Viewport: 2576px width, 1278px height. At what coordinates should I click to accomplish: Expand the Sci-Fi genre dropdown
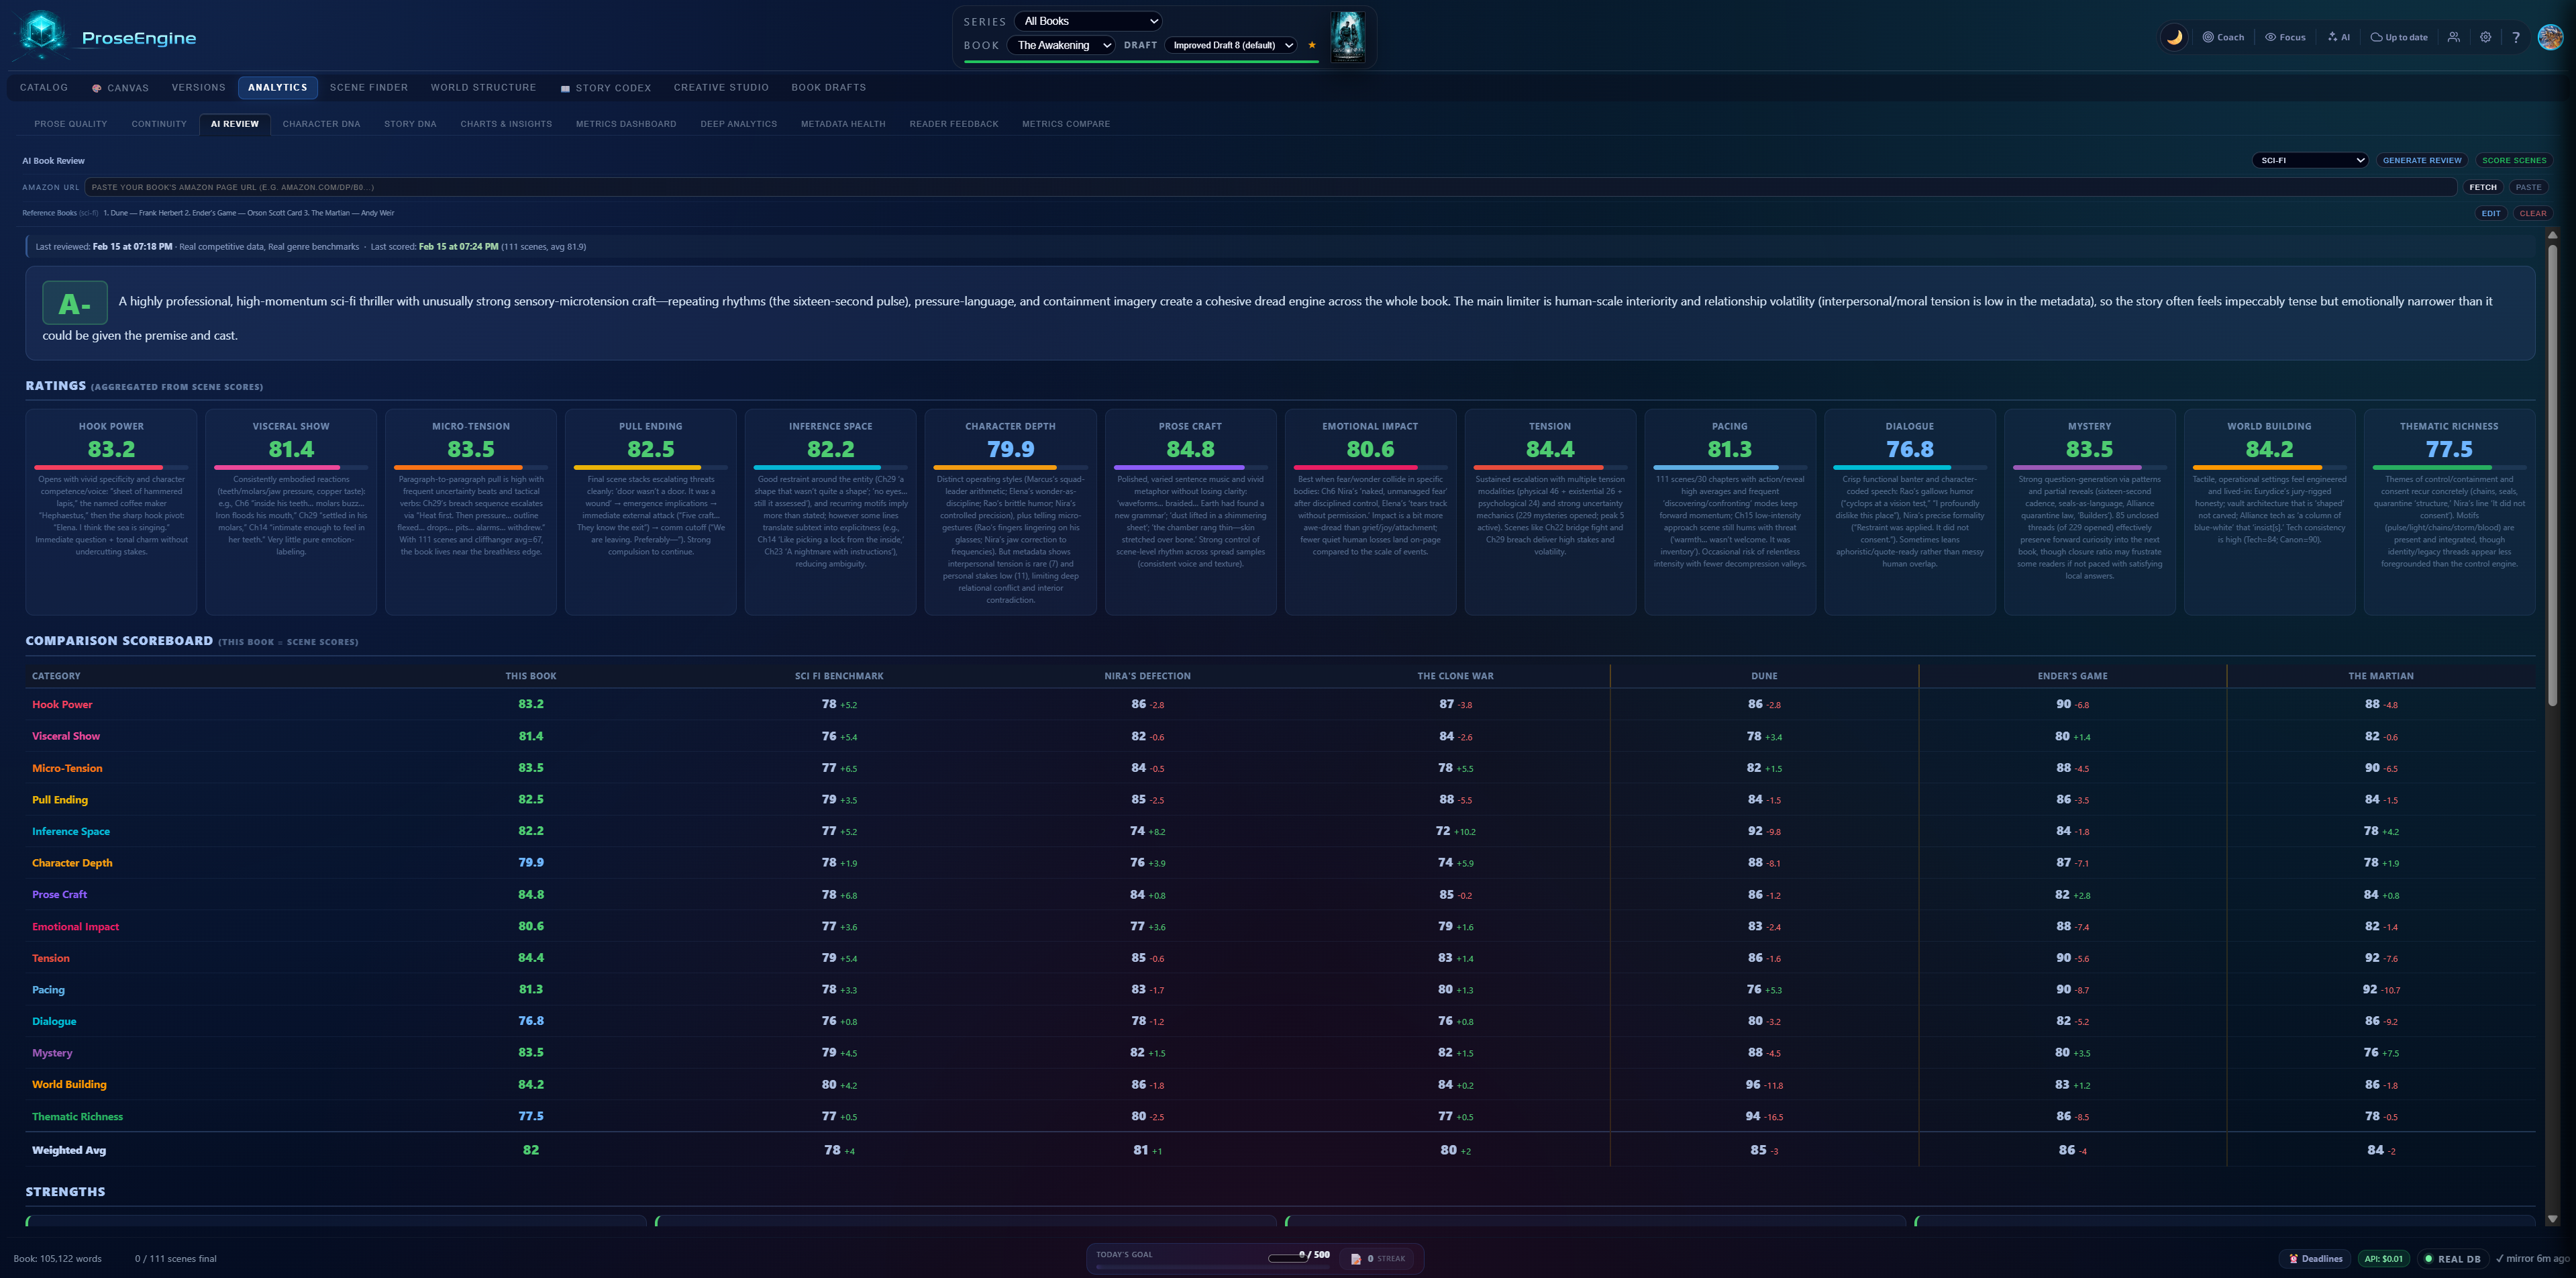click(x=2310, y=160)
